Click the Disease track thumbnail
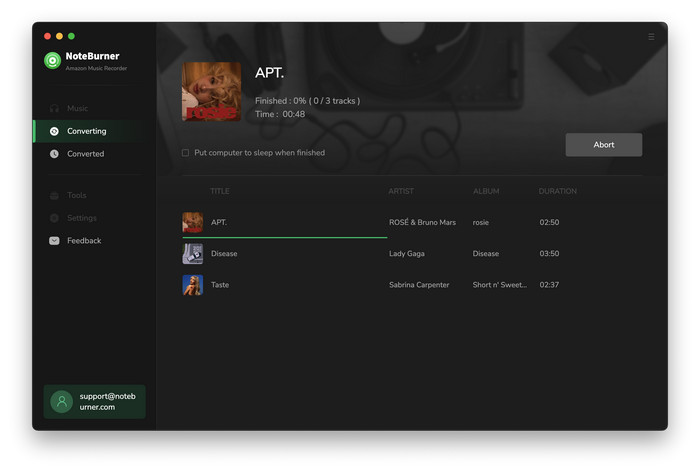This screenshot has width=700, height=473. point(192,253)
